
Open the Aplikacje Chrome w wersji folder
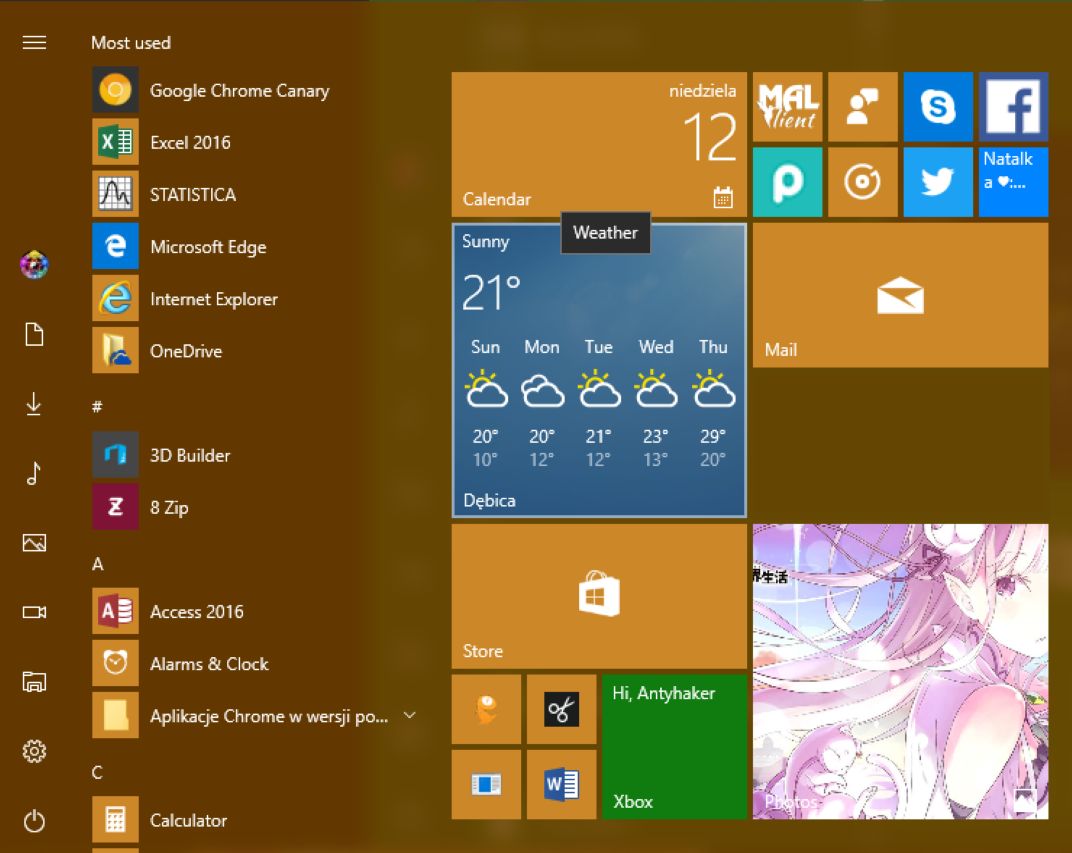click(241, 716)
